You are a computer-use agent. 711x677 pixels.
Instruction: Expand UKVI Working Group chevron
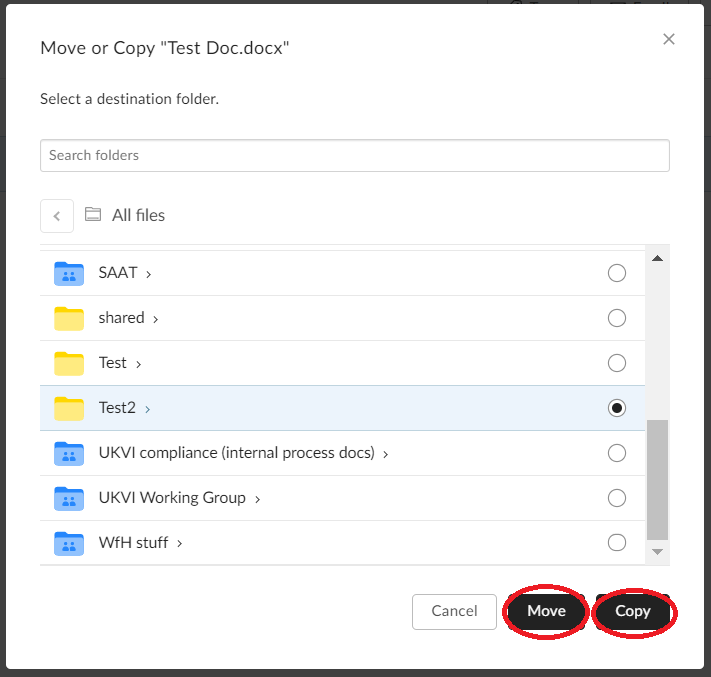click(257, 499)
